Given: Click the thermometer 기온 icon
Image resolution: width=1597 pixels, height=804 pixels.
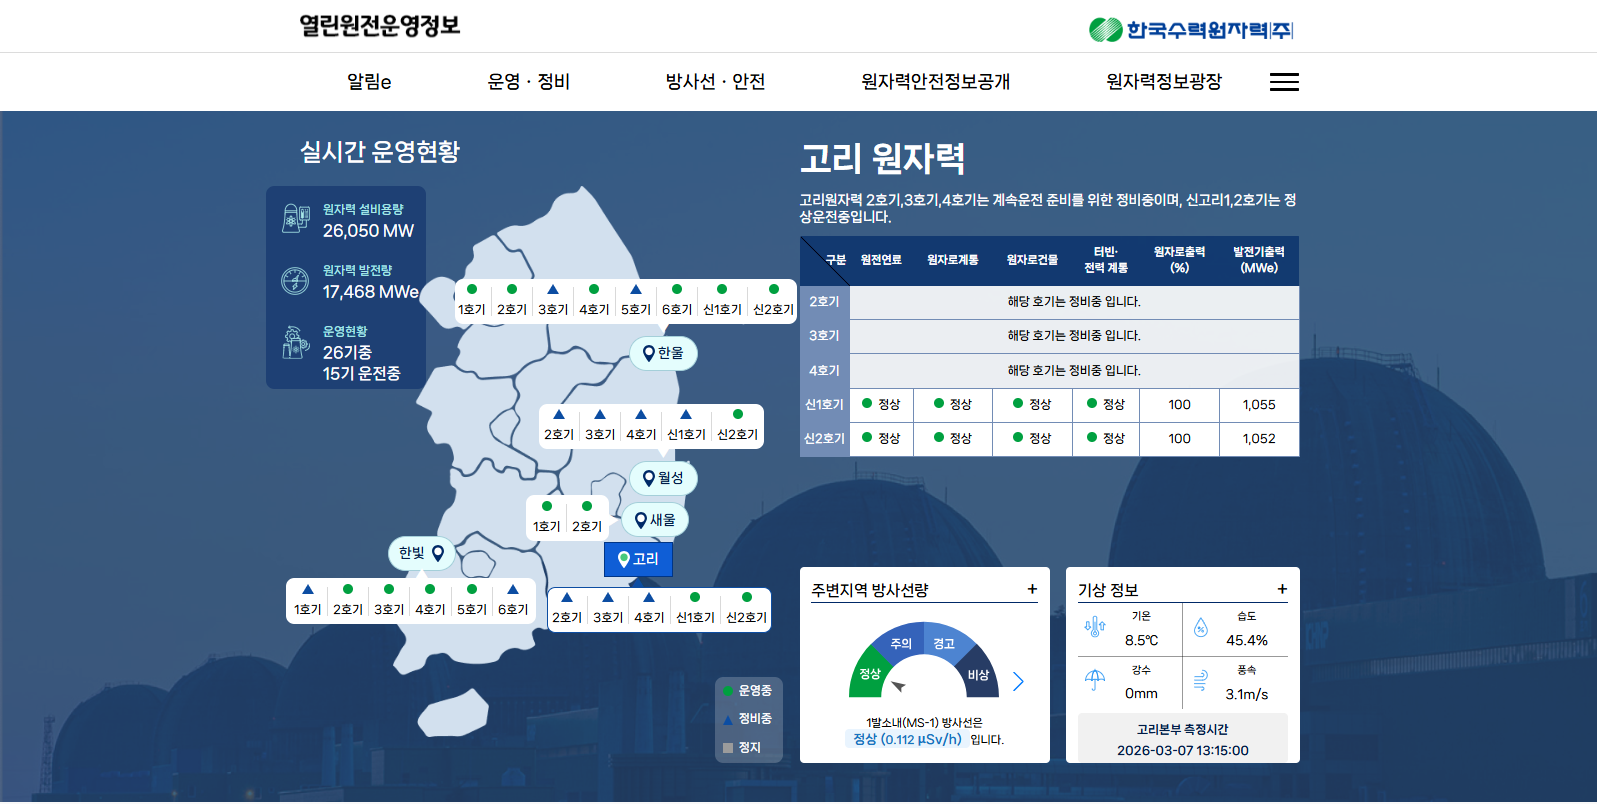Looking at the screenshot, I should 1095,627.
